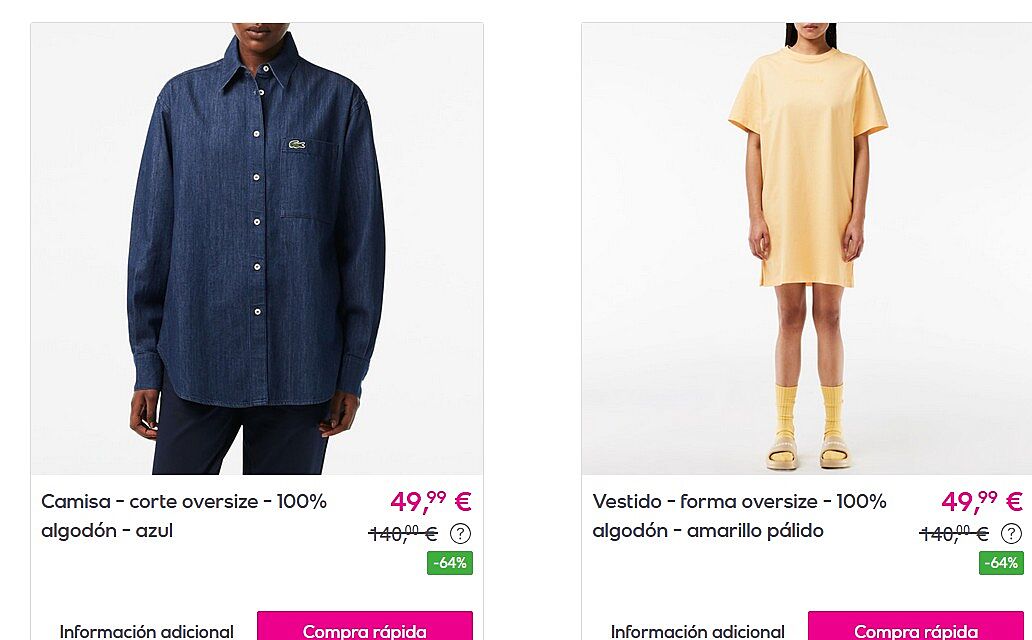1032x640 pixels.
Task: Open the pale yellow dress product photo
Action: coord(807,249)
